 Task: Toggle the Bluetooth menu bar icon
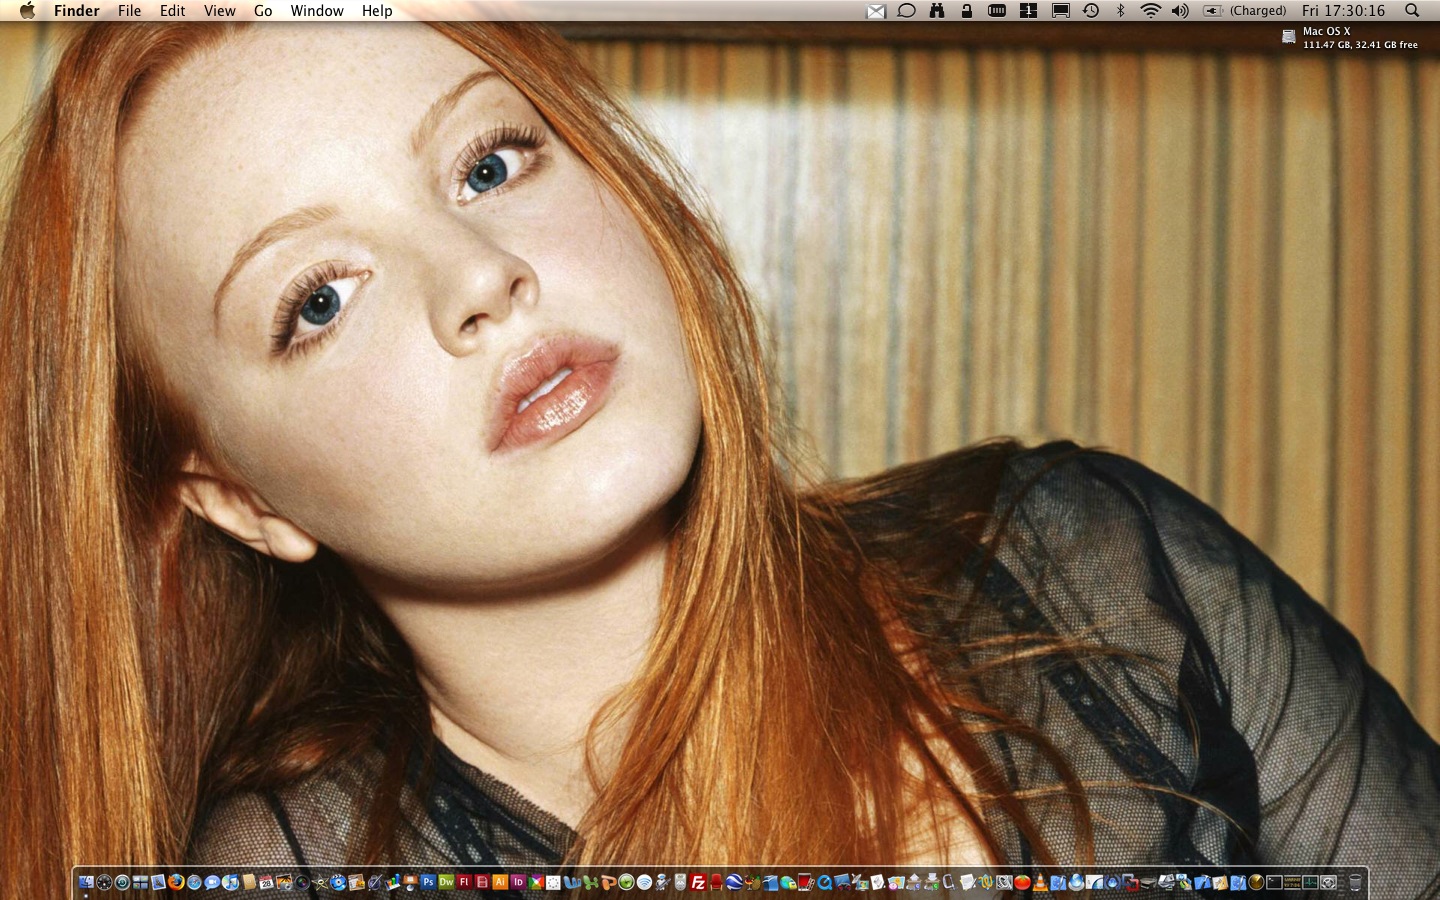coord(1121,11)
